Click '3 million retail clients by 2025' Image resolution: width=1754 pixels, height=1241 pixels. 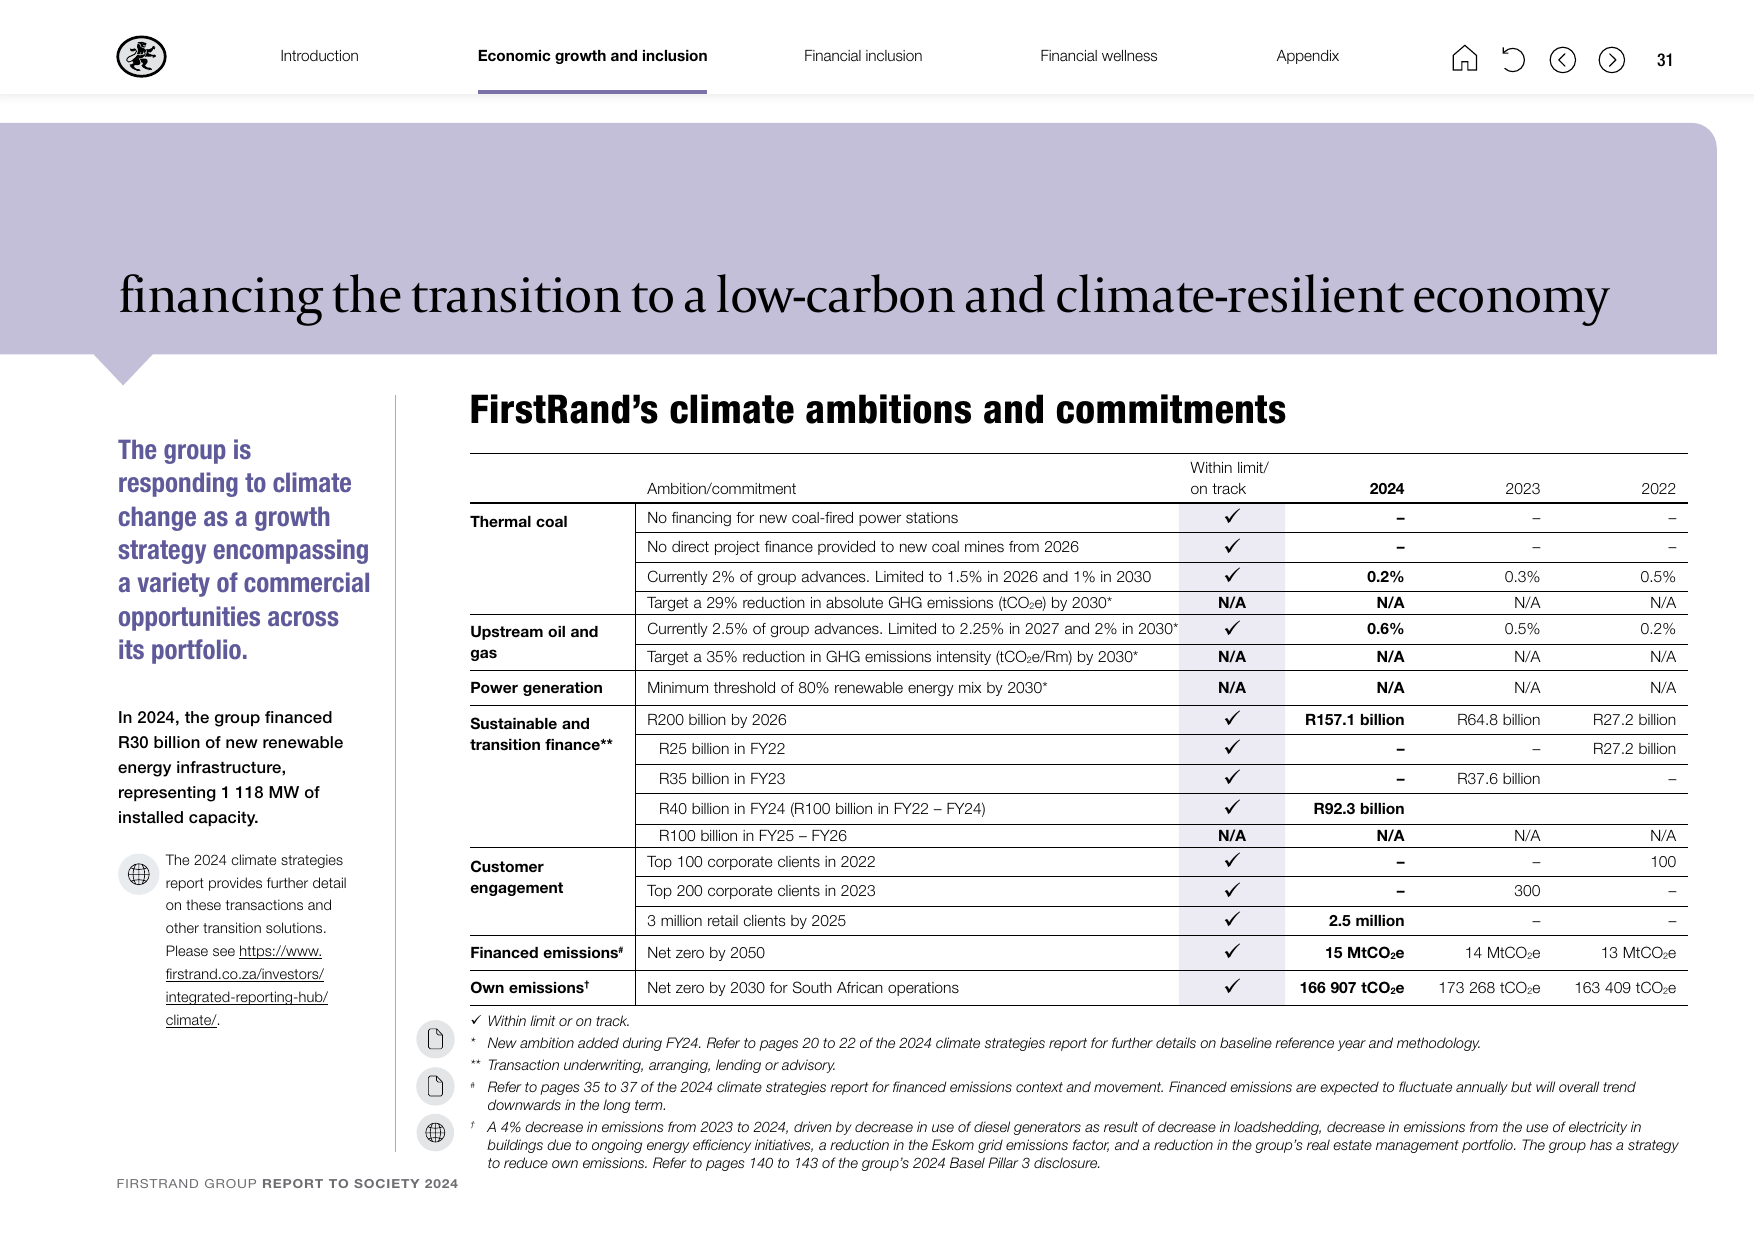pyautogui.click(x=746, y=921)
